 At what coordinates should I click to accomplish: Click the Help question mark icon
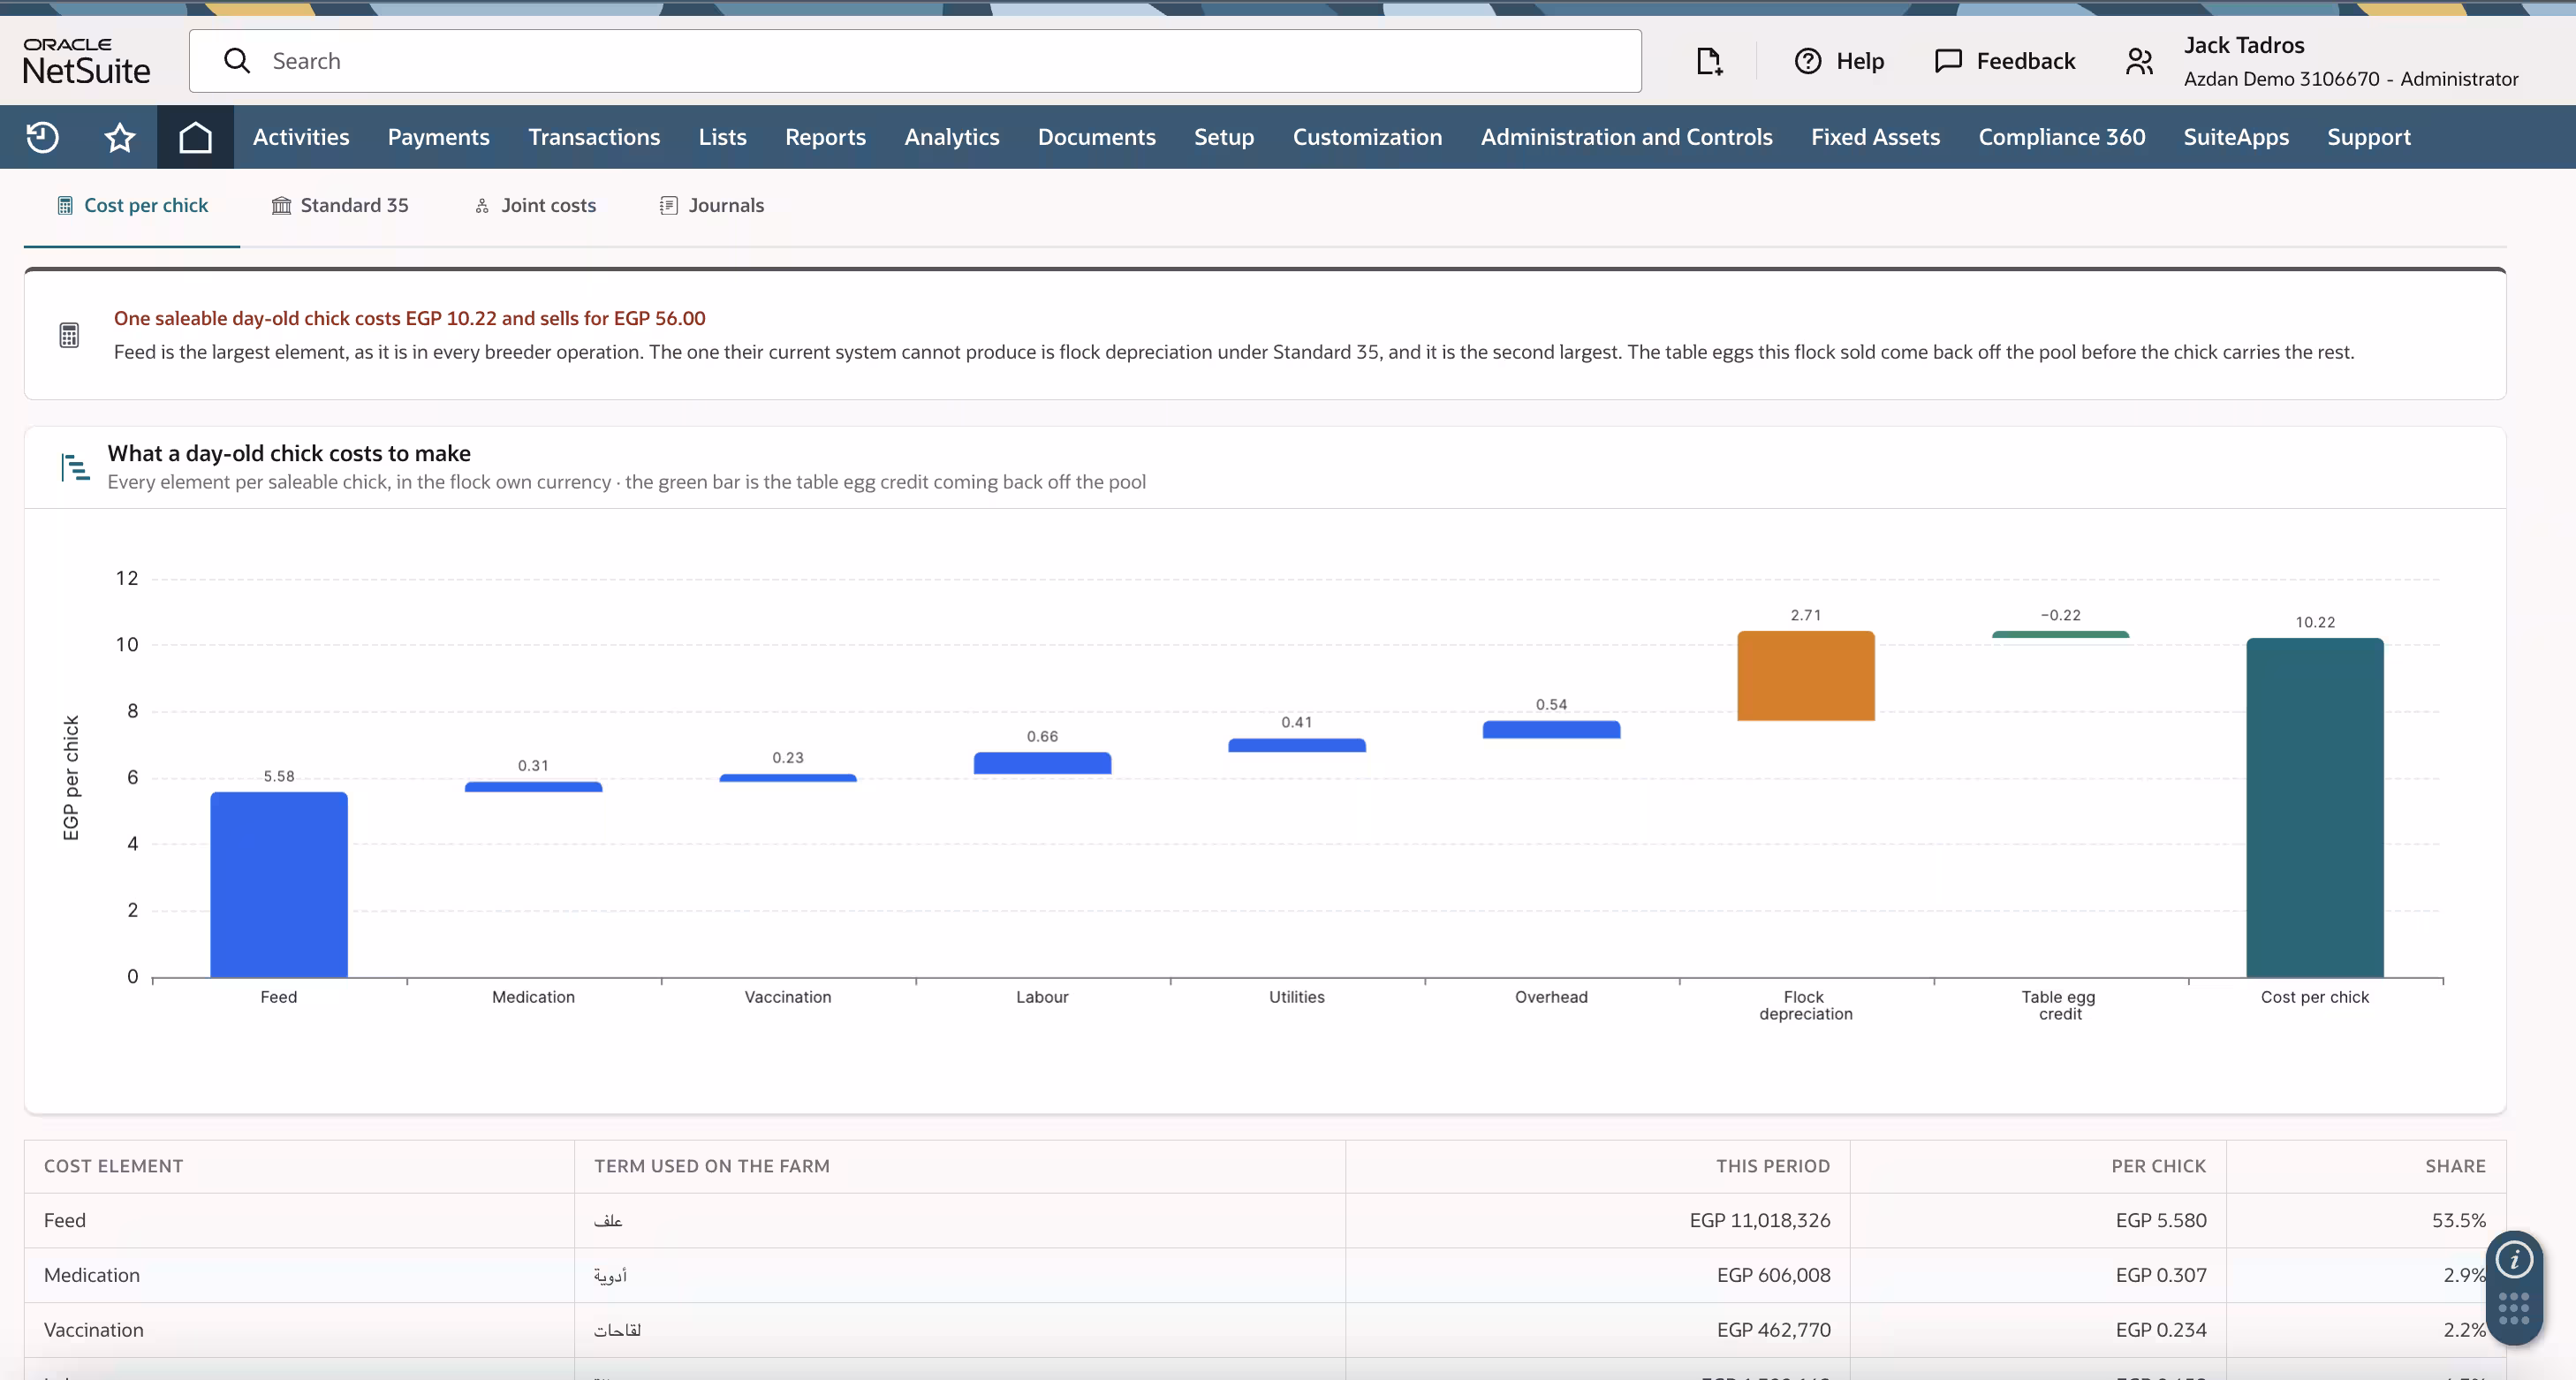pyautogui.click(x=1808, y=61)
